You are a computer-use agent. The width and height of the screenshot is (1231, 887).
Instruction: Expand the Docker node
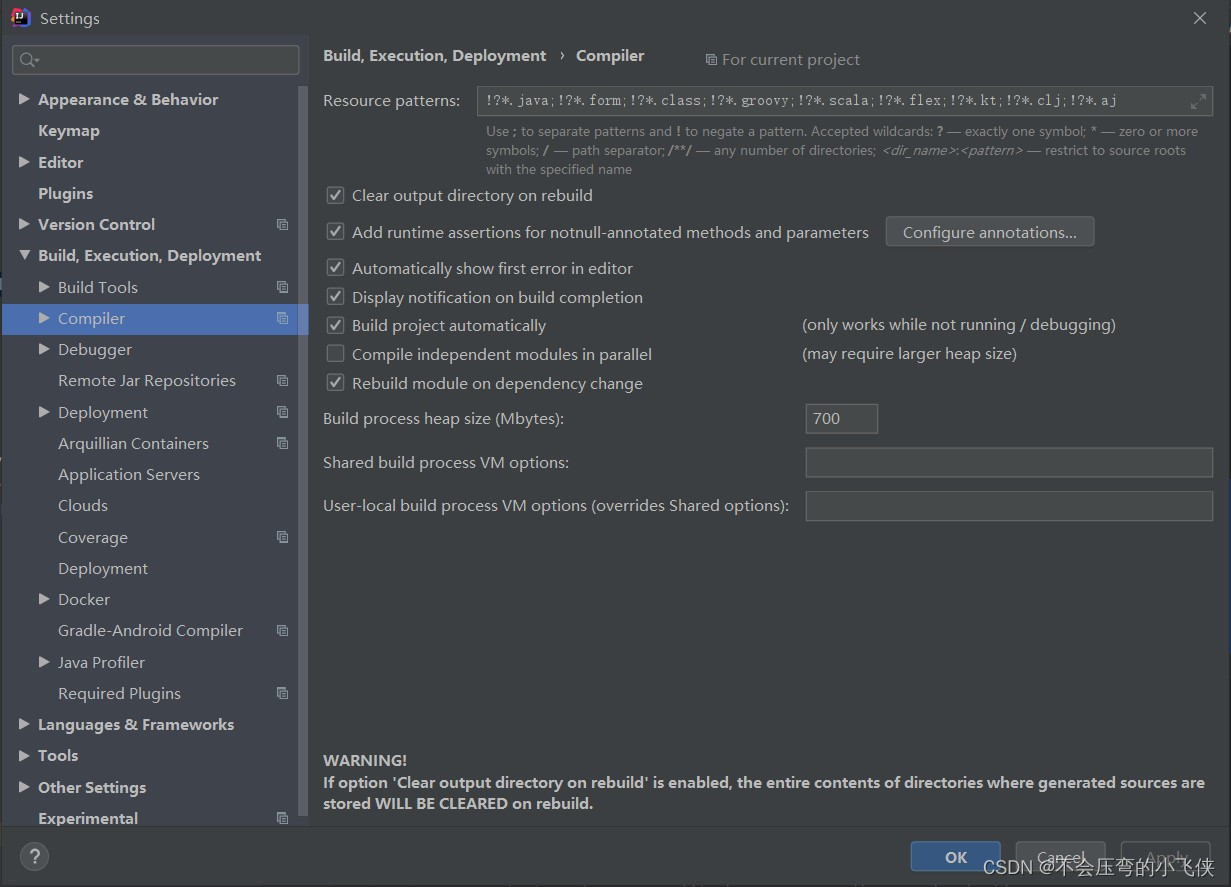coord(44,599)
